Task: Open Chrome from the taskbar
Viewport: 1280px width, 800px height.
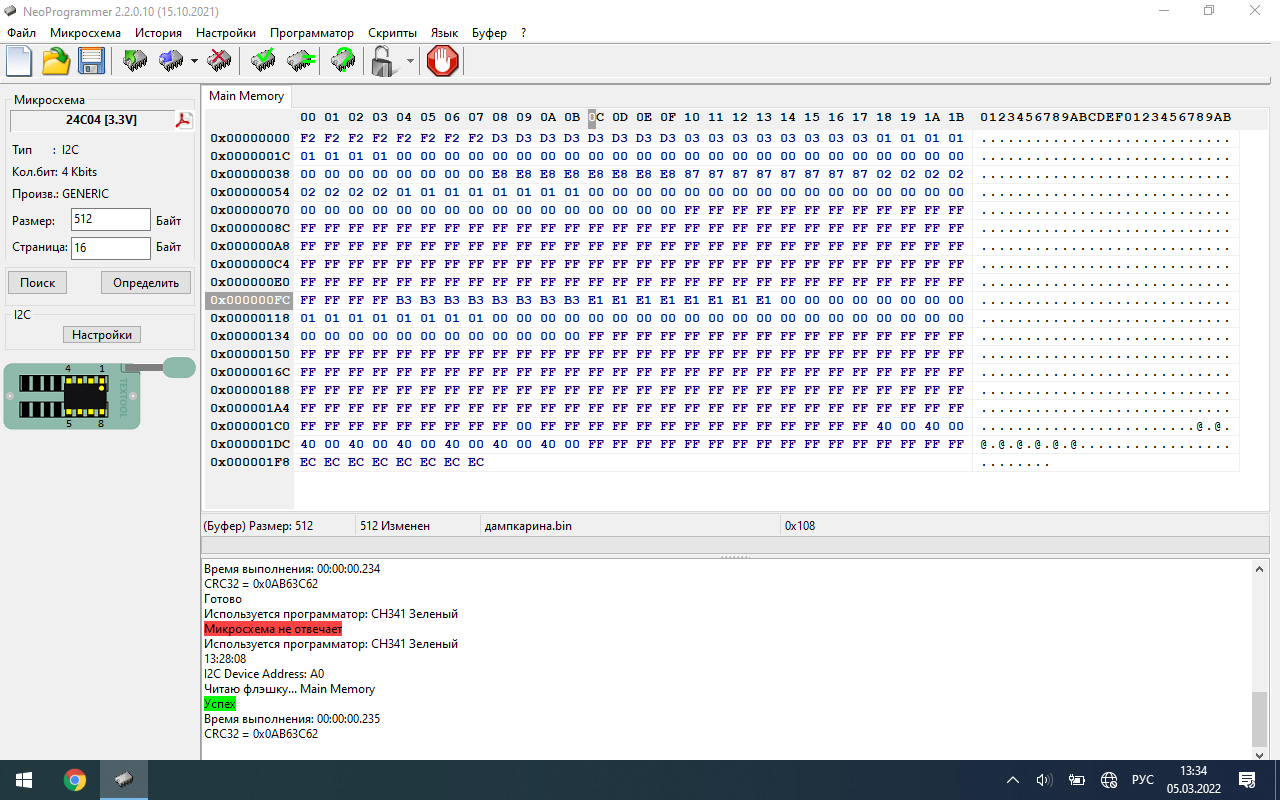Action: click(75, 780)
